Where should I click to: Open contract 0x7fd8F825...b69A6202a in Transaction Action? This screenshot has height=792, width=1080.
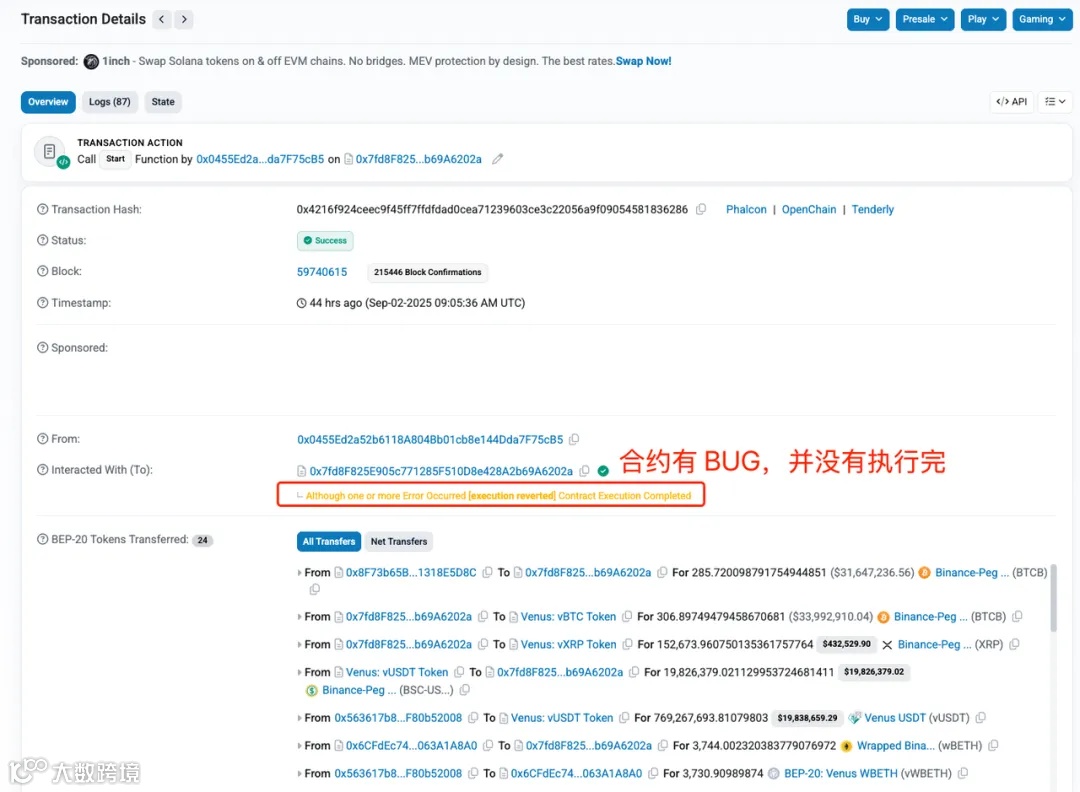click(419, 159)
